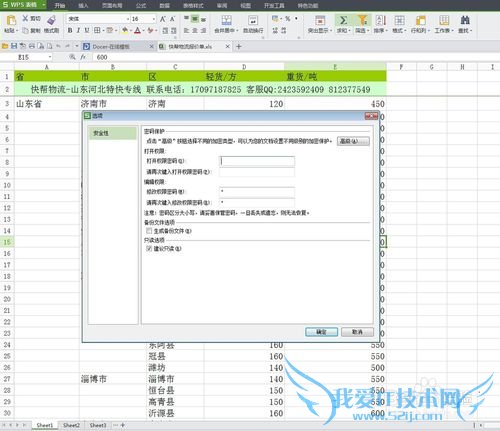This screenshot has height=431, width=500.
Task: Uncheck the recommend read-only (建议只读) checkbox
Action: tap(149, 248)
